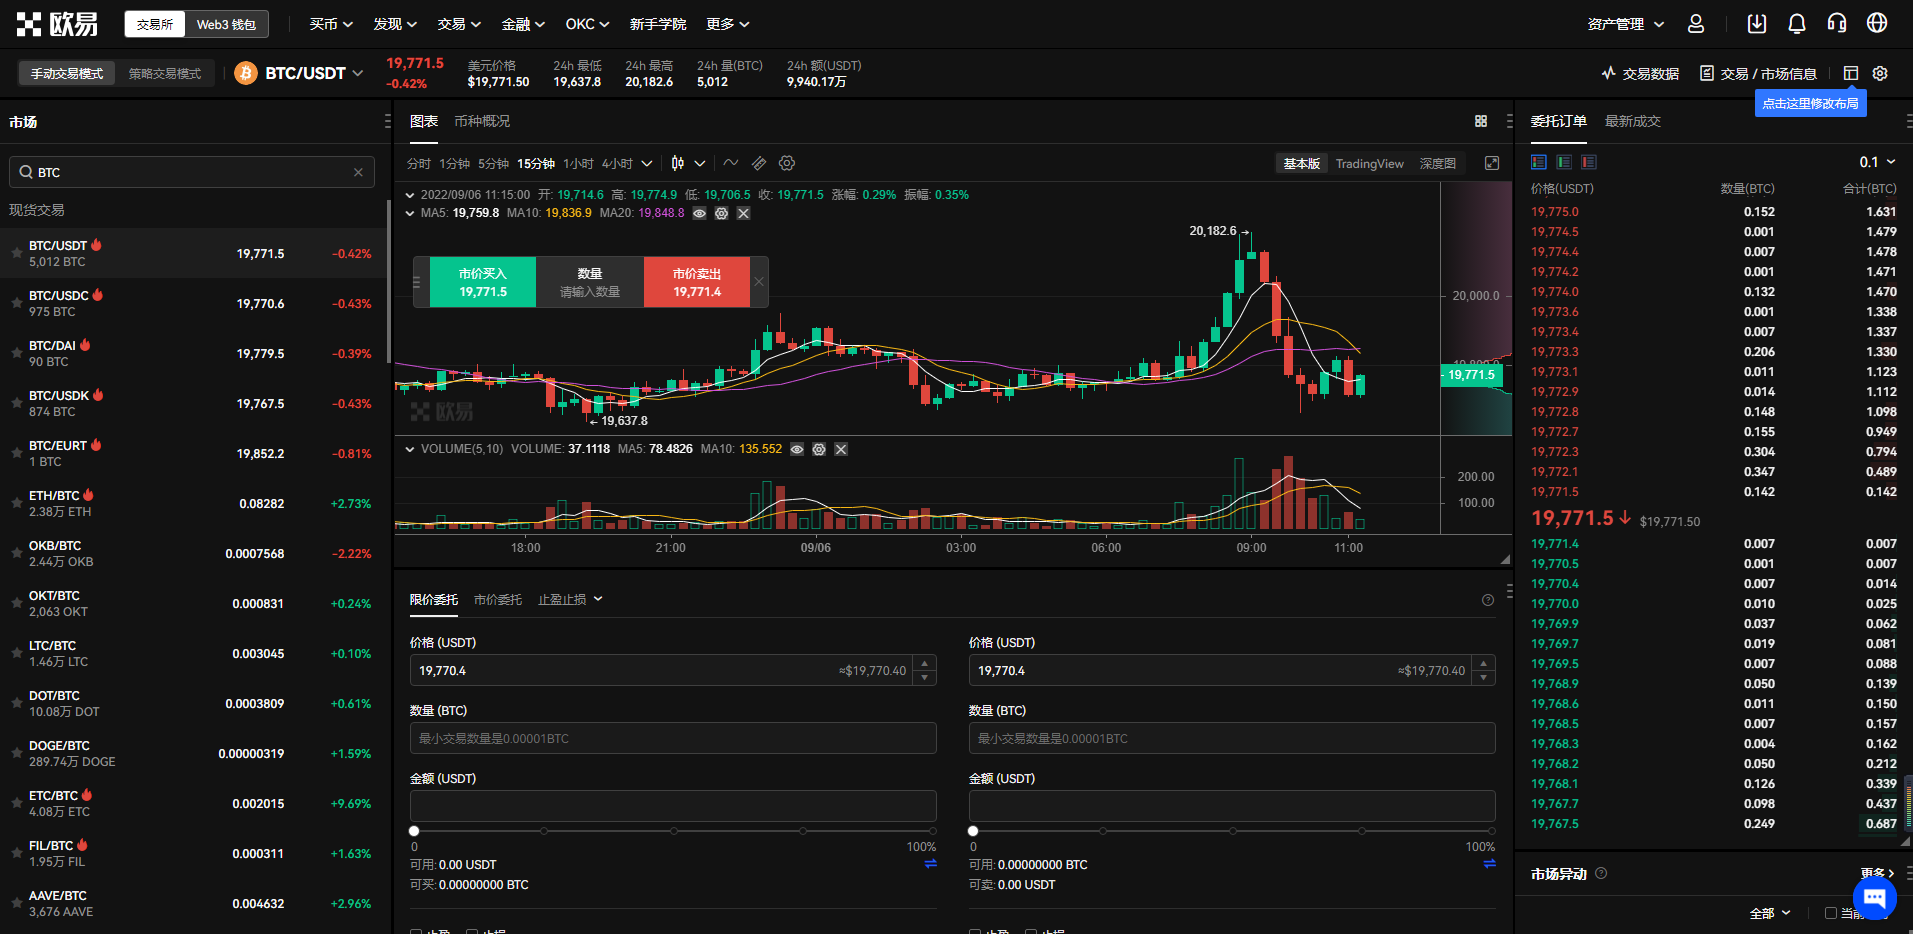Click the layout customization icon near the settings gear

(x=1851, y=73)
